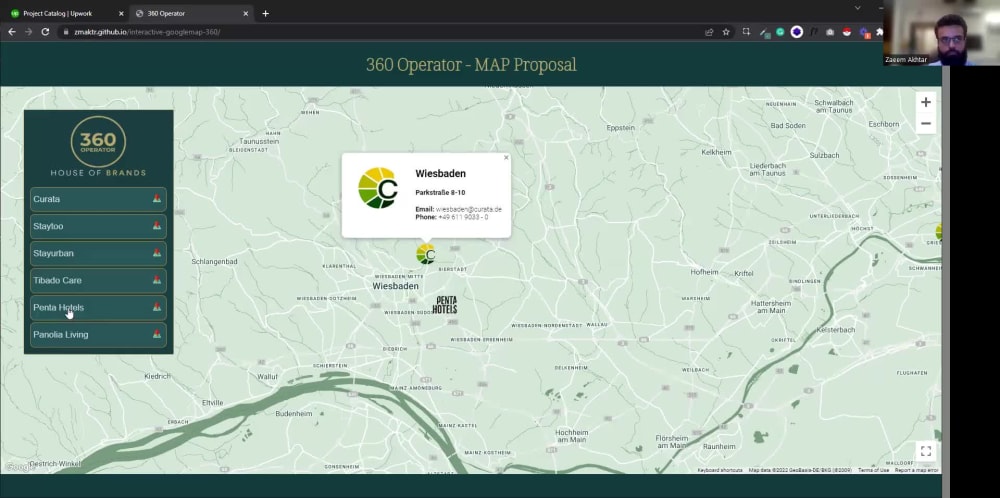Close the Wiesbaden info window
1000x498 pixels.
tap(506, 157)
